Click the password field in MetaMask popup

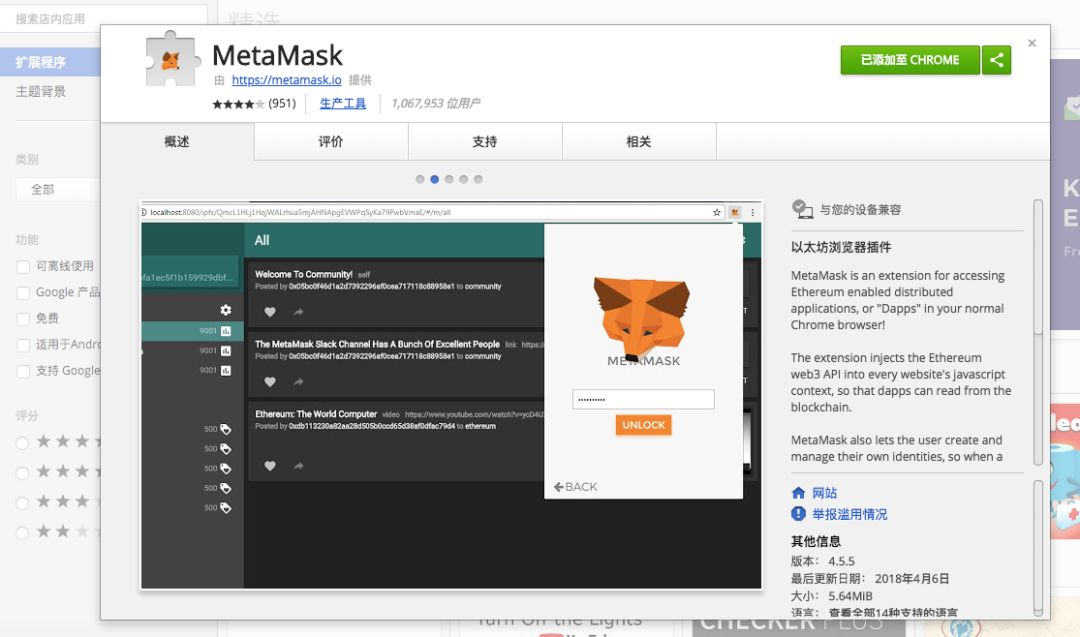point(643,399)
